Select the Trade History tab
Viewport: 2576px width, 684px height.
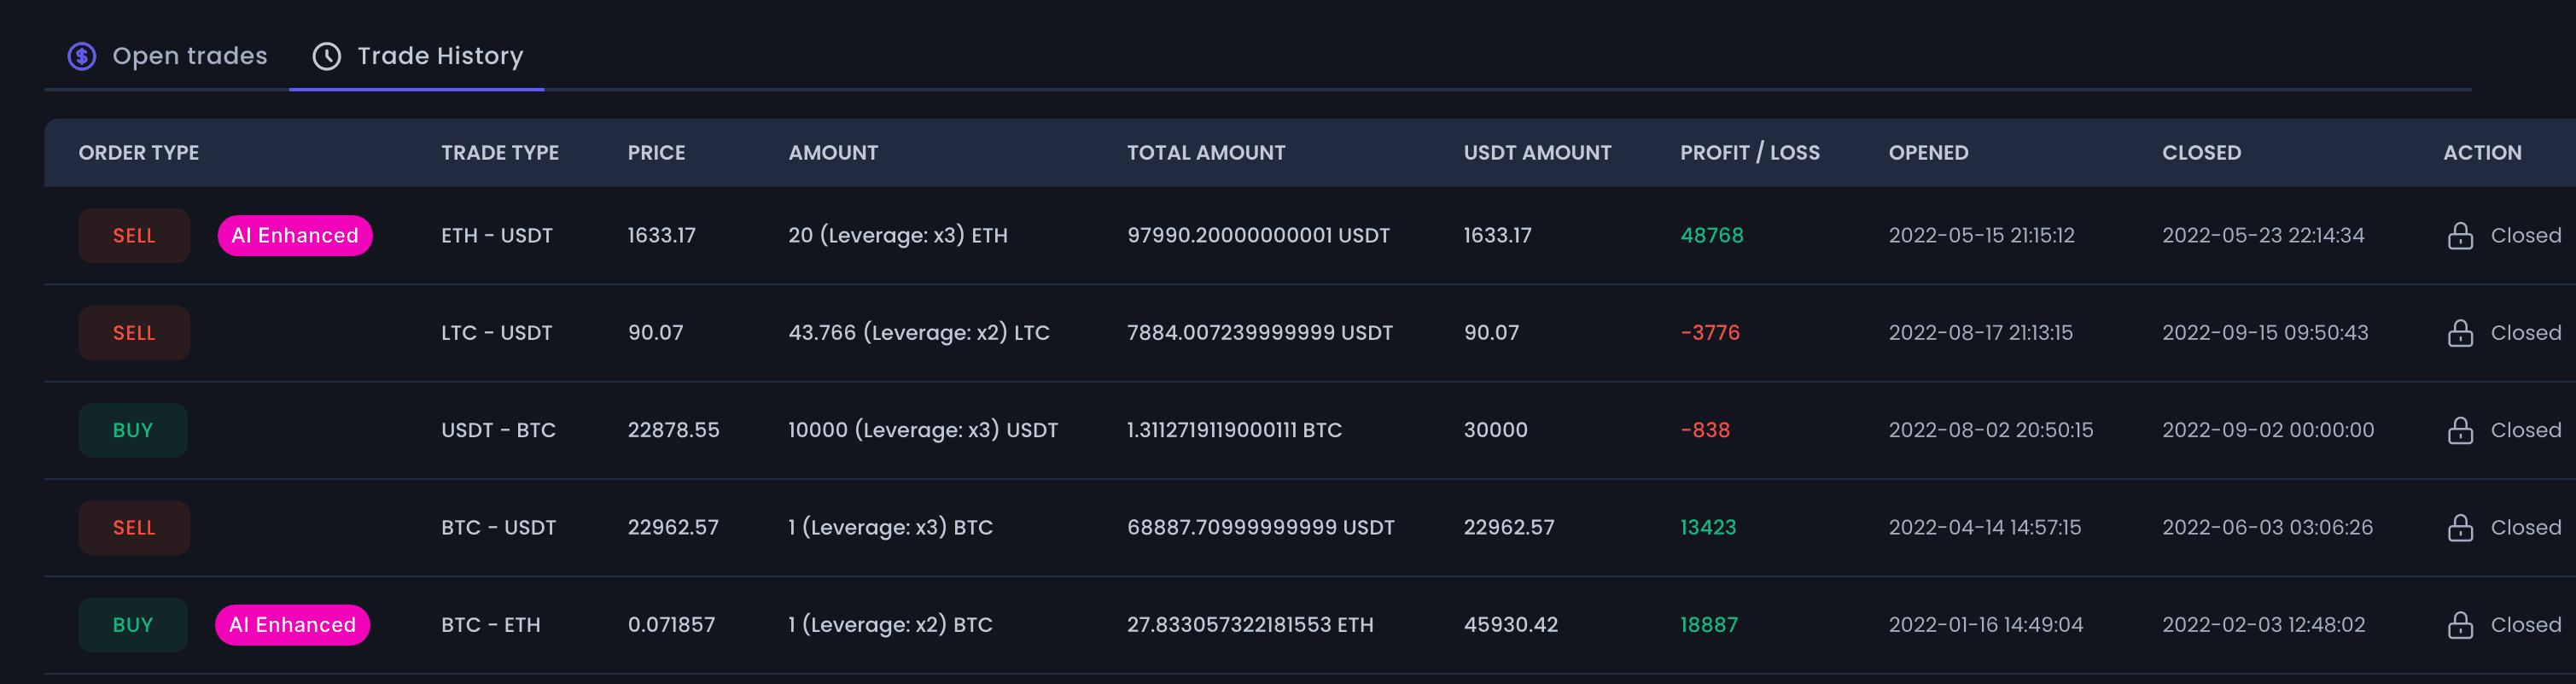tap(417, 56)
